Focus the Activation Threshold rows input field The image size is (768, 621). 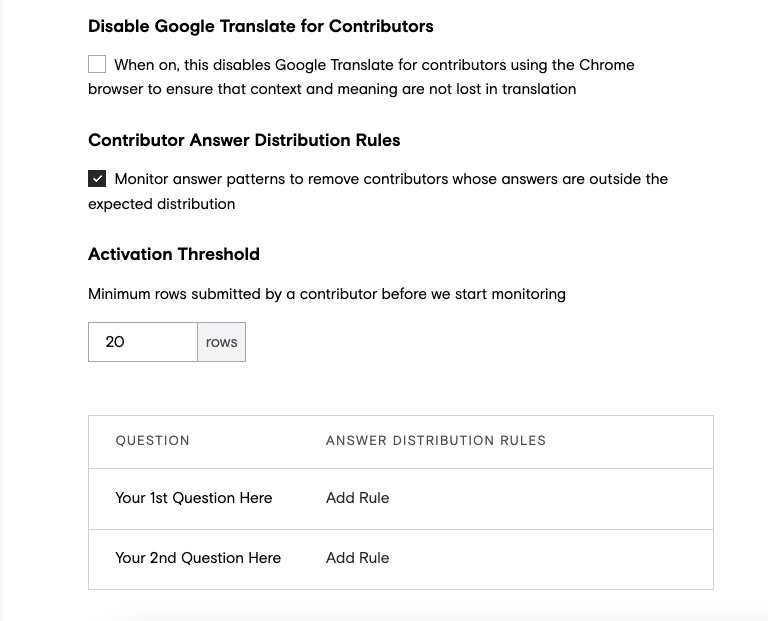(143, 342)
